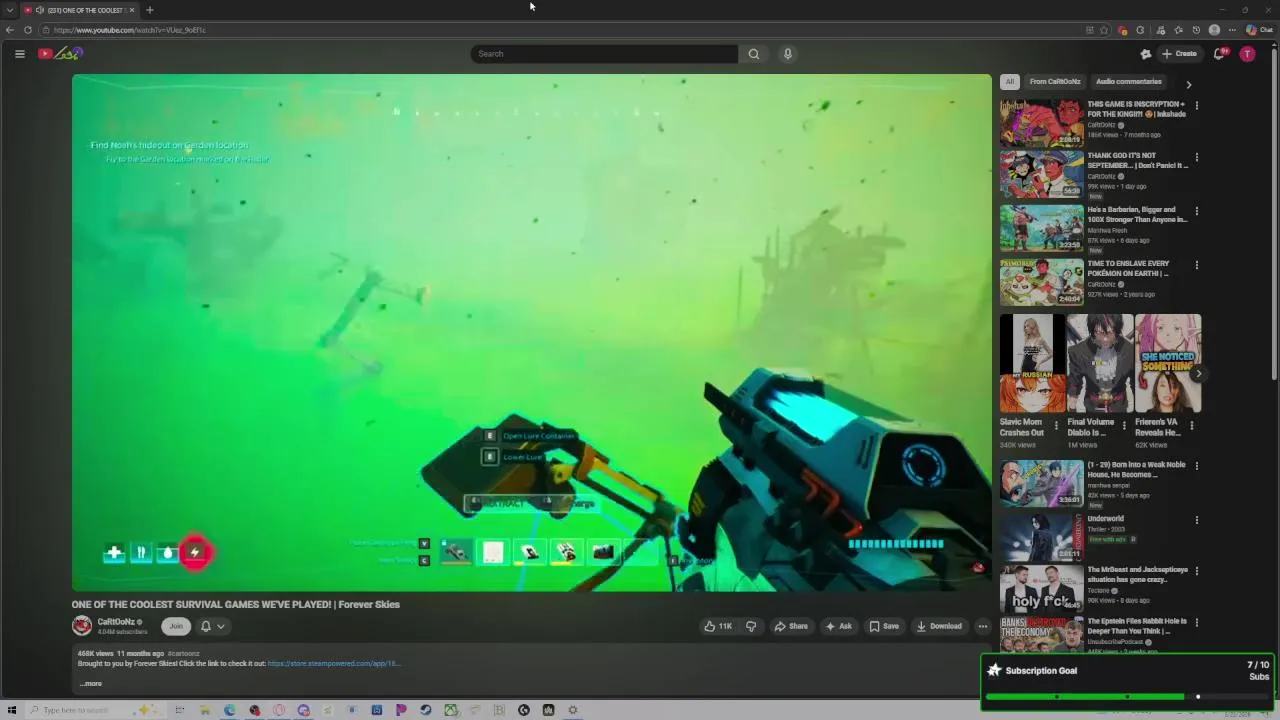
Task: Open the Born Into a Weak Noble video
Action: pyautogui.click(x=1041, y=483)
